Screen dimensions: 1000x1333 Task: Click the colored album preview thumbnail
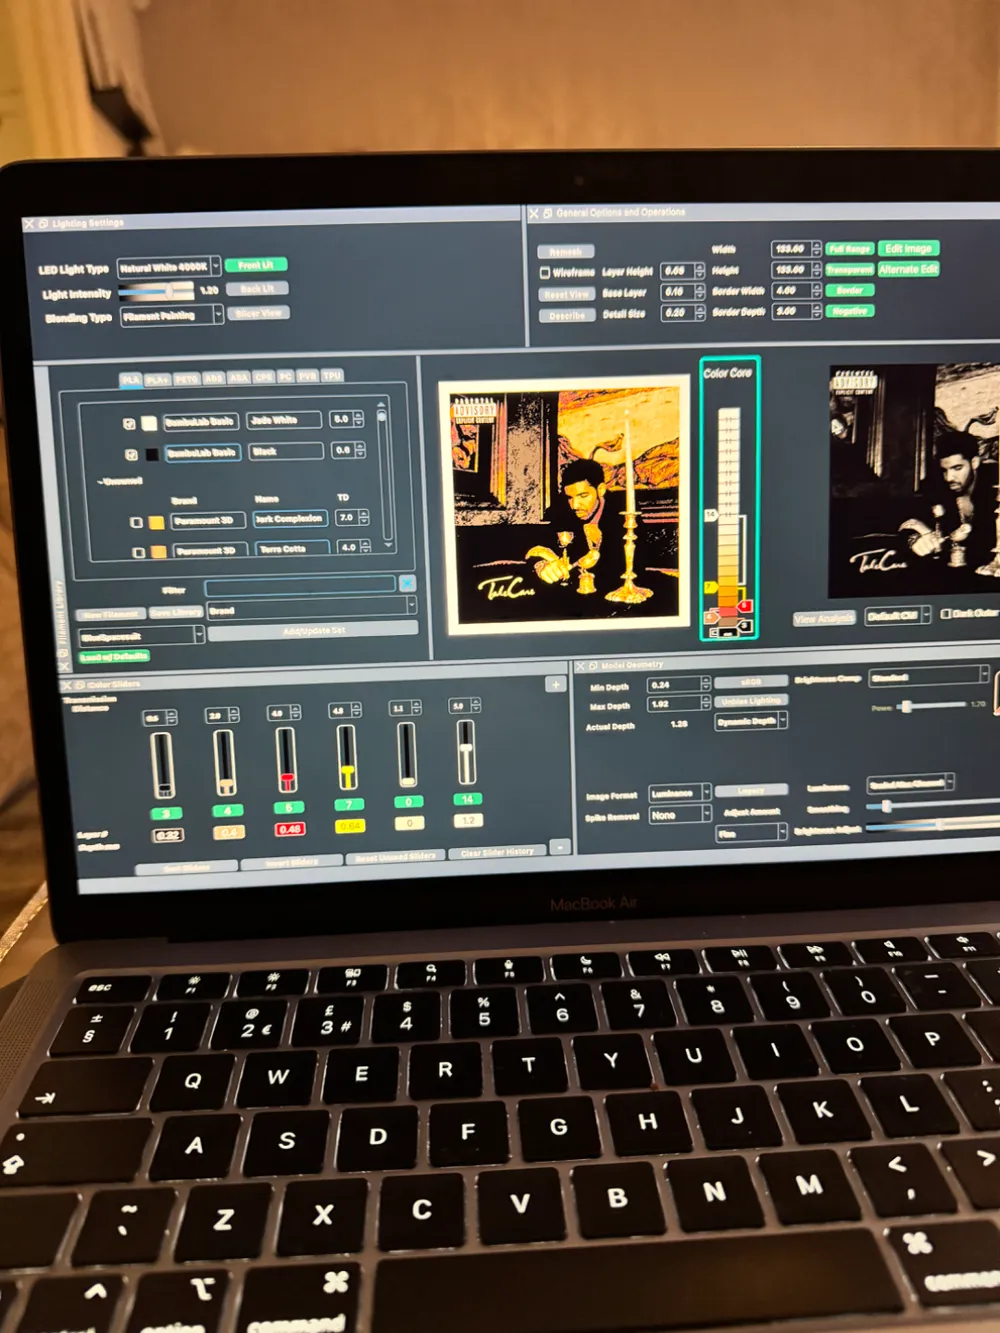[565, 505]
